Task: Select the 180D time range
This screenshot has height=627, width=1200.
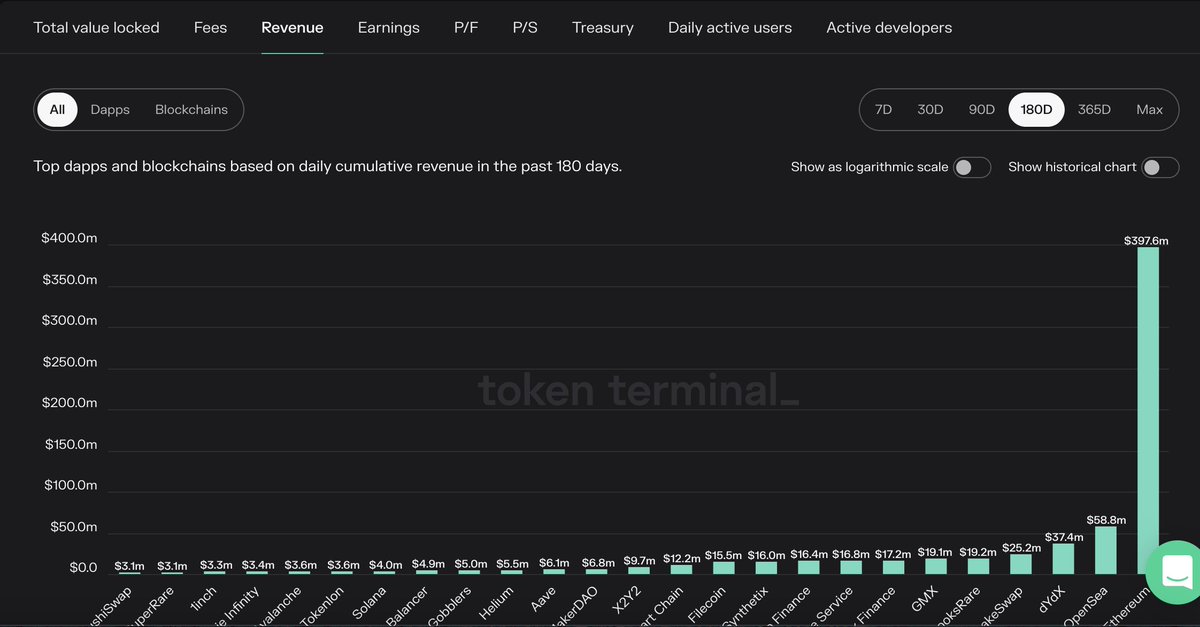Action: click(x=1036, y=109)
